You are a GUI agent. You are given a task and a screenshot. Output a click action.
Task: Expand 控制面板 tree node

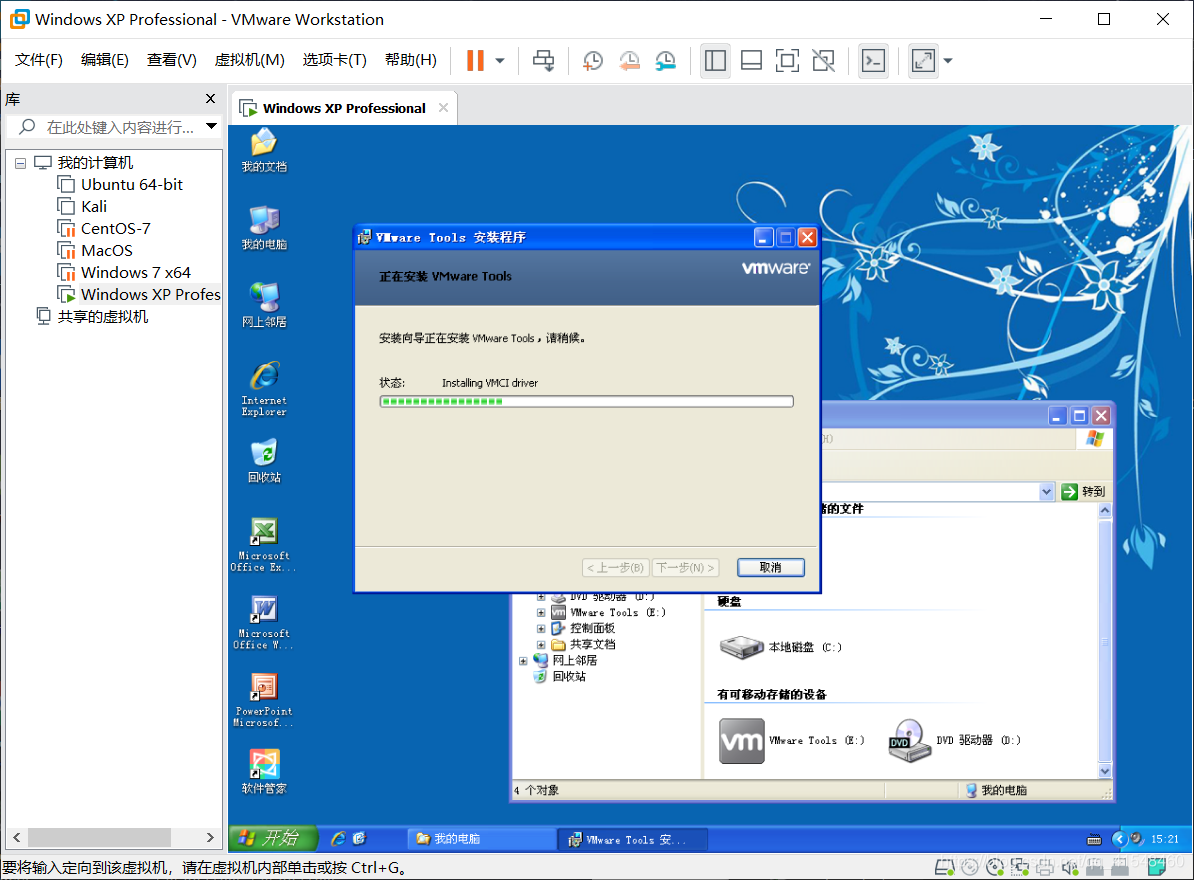point(541,628)
